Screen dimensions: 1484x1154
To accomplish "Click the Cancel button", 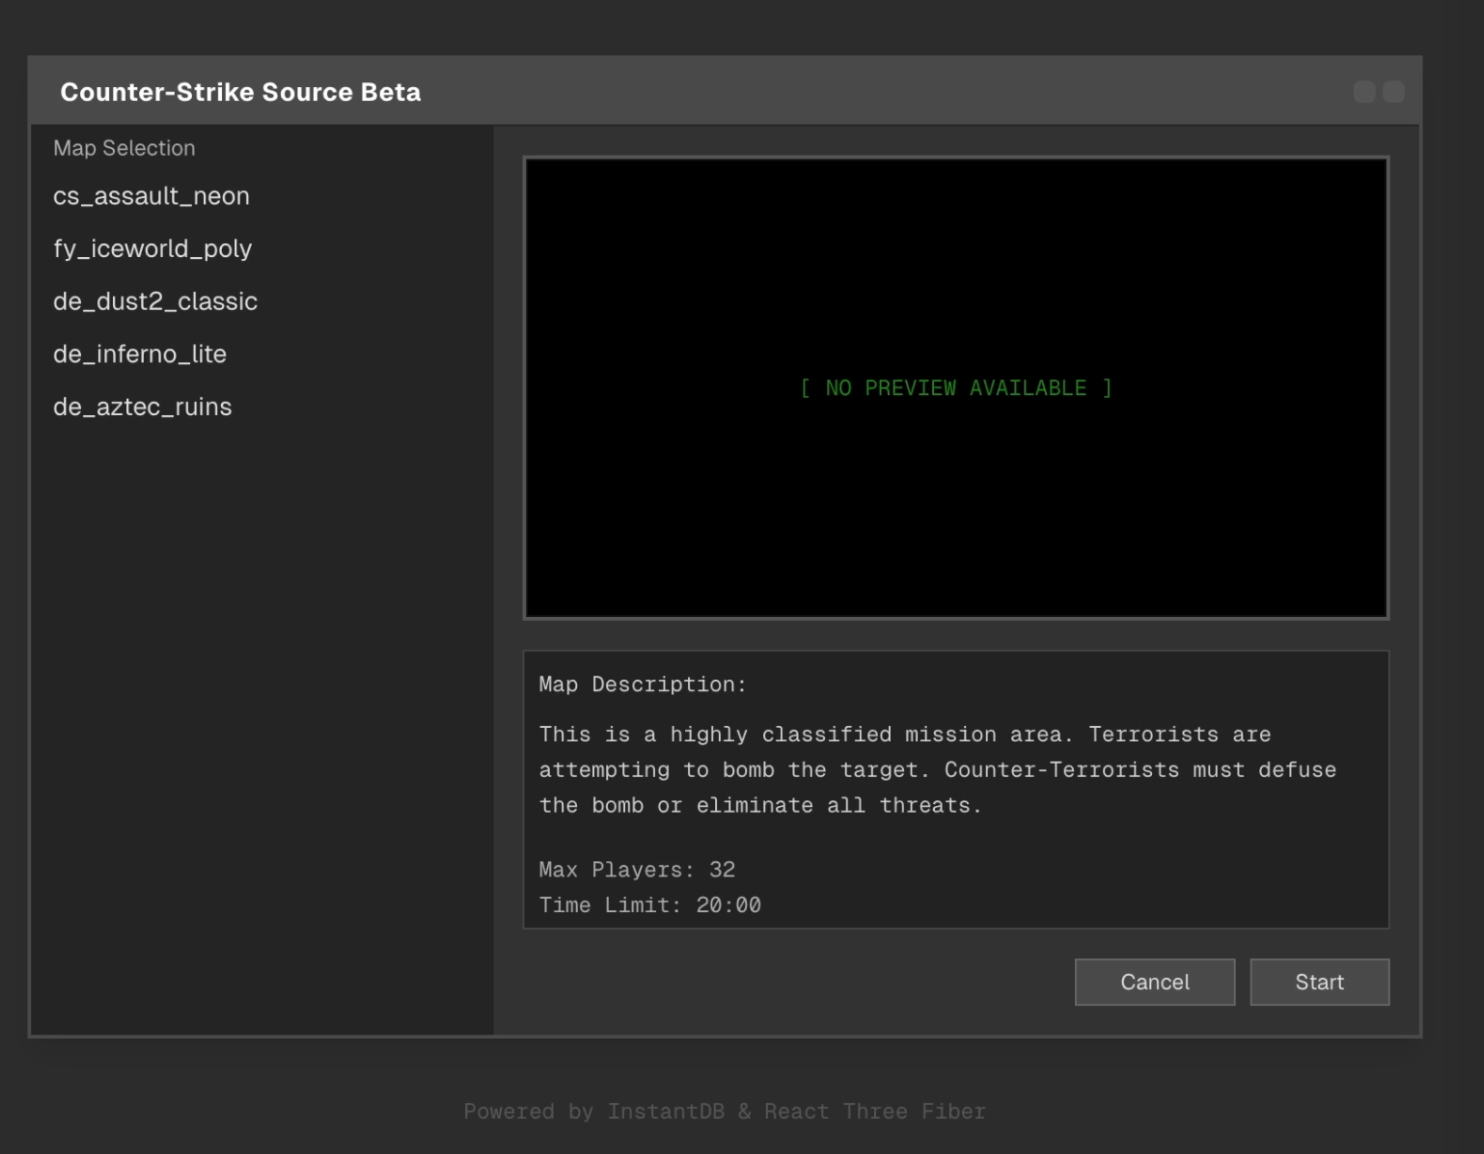I will [1154, 982].
